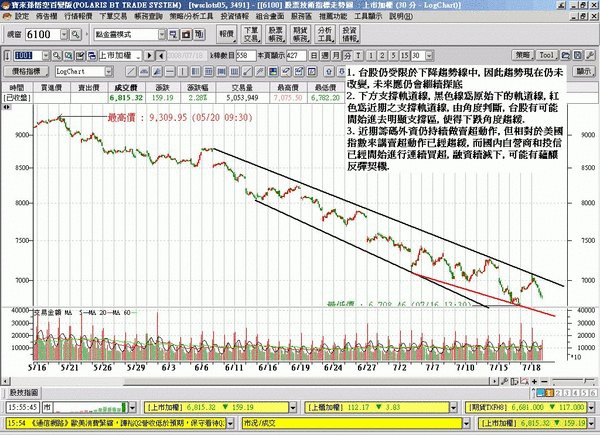Select the 股技指圖 tab at bottom
The image size is (600, 435).
[x=24, y=393]
